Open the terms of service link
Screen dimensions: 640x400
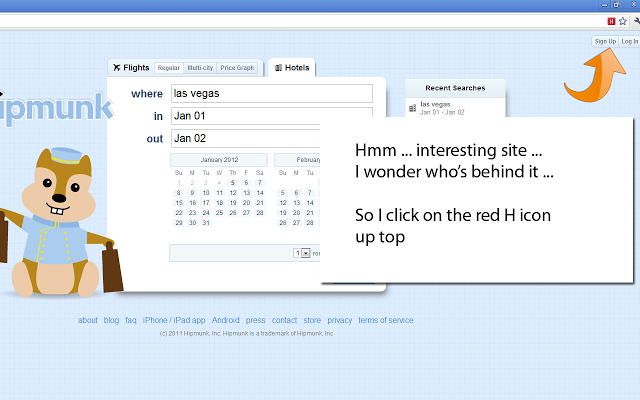coord(386,320)
